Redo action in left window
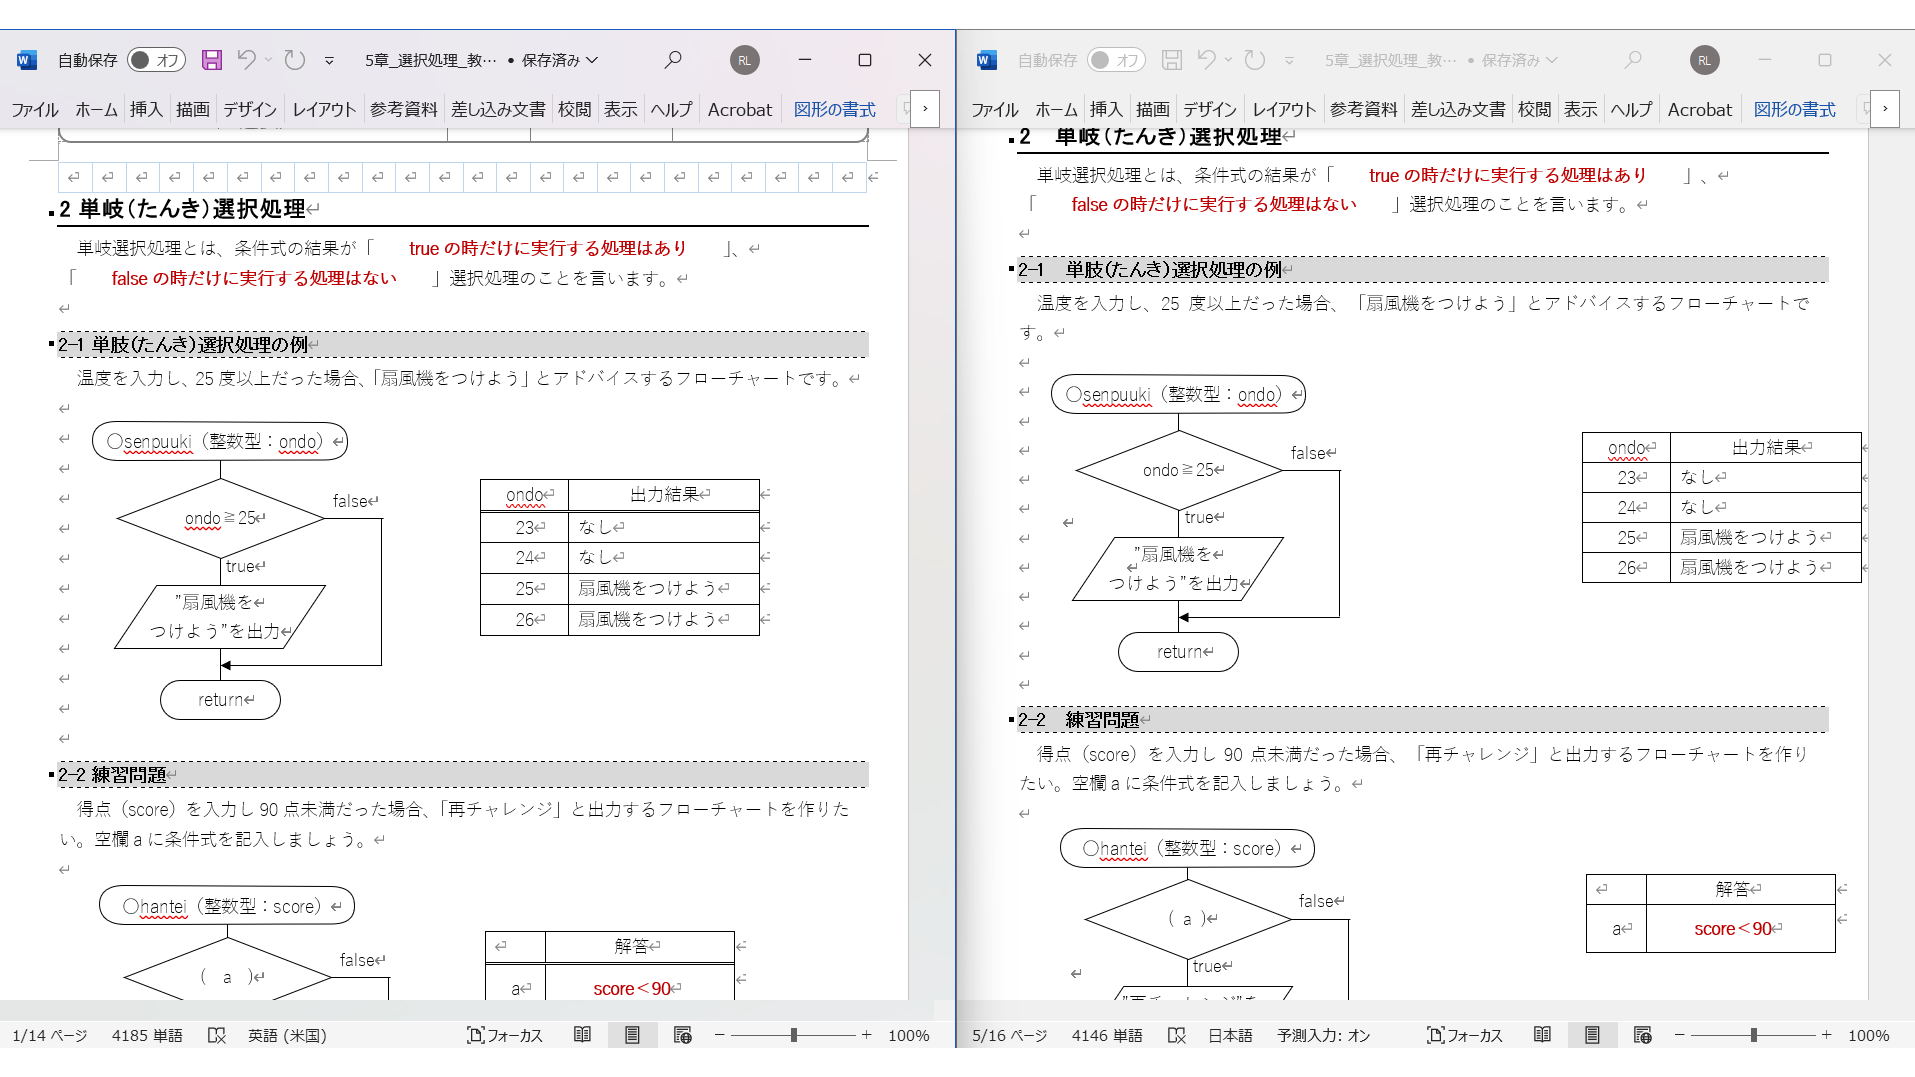Screen dimensions: 1915x1077 coord(294,60)
